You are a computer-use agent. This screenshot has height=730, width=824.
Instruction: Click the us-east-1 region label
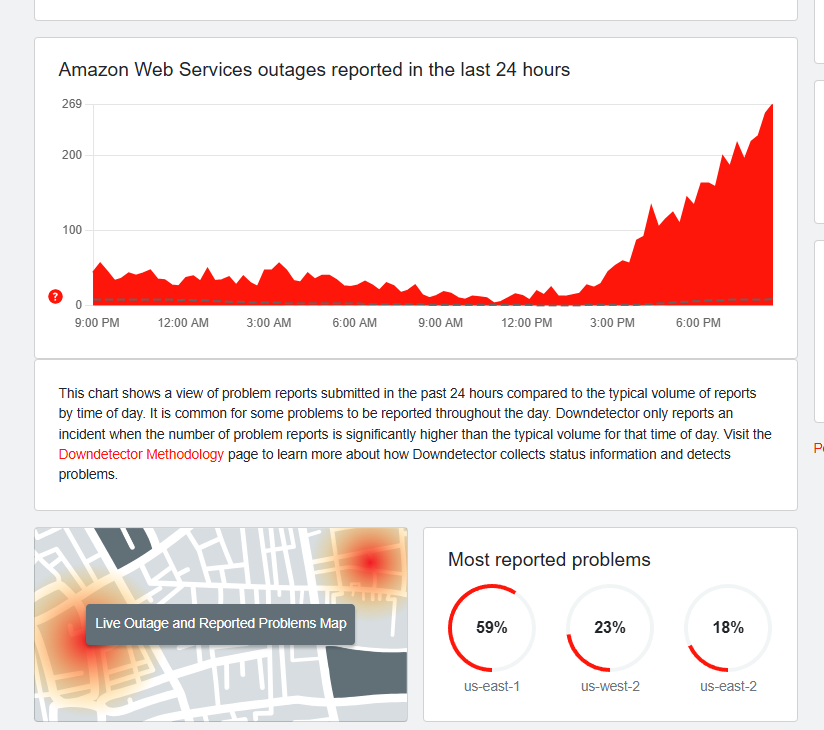(x=491, y=687)
